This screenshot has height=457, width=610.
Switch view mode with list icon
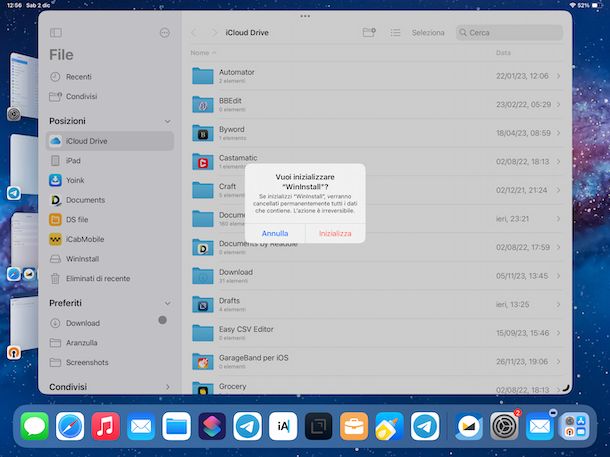click(x=395, y=33)
